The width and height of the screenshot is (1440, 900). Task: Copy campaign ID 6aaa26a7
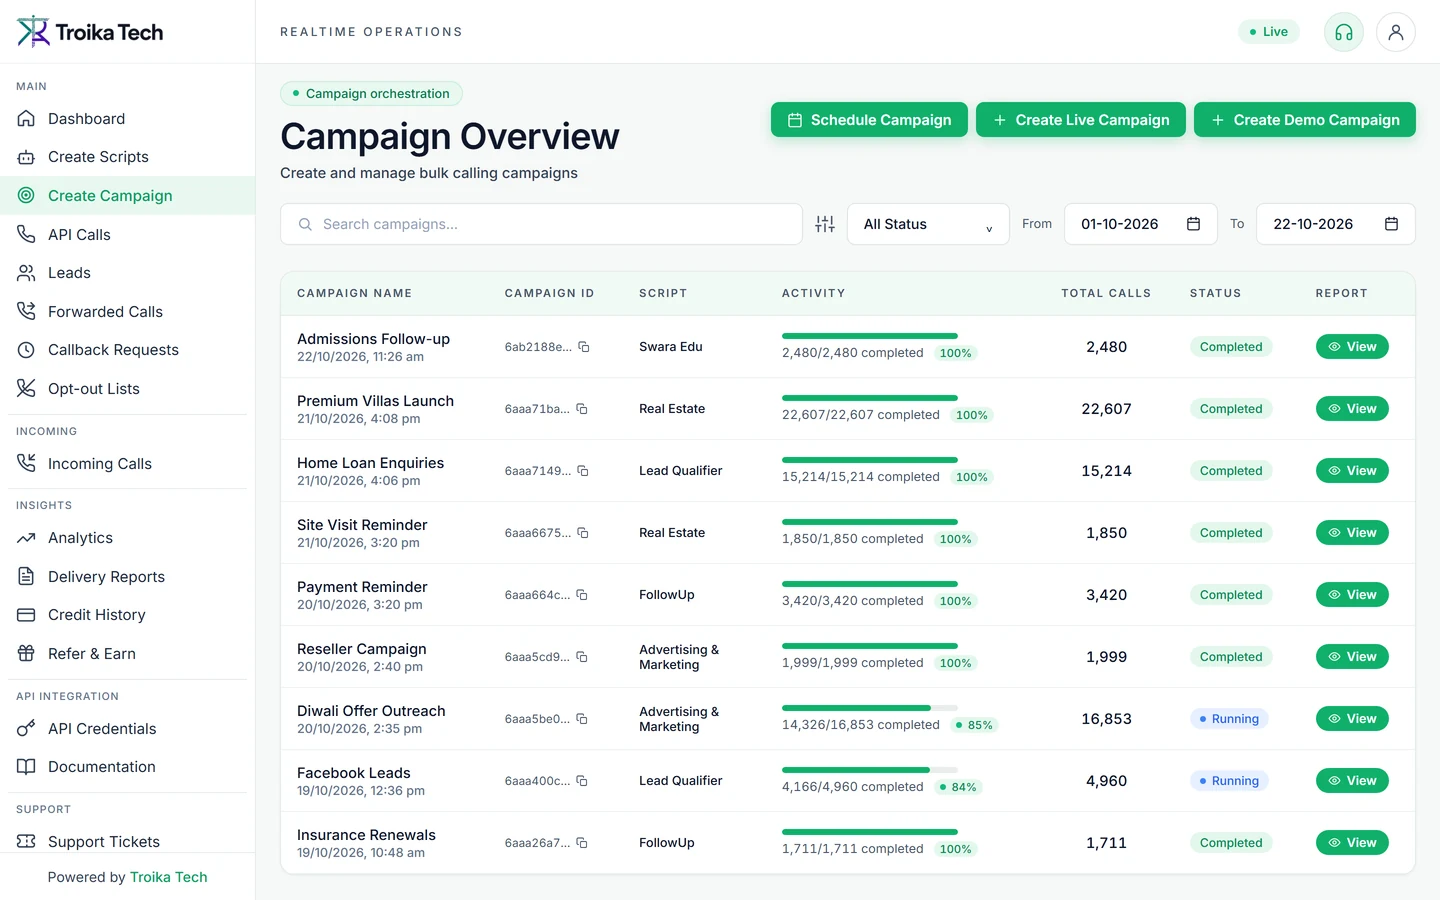[x=582, y=843]
